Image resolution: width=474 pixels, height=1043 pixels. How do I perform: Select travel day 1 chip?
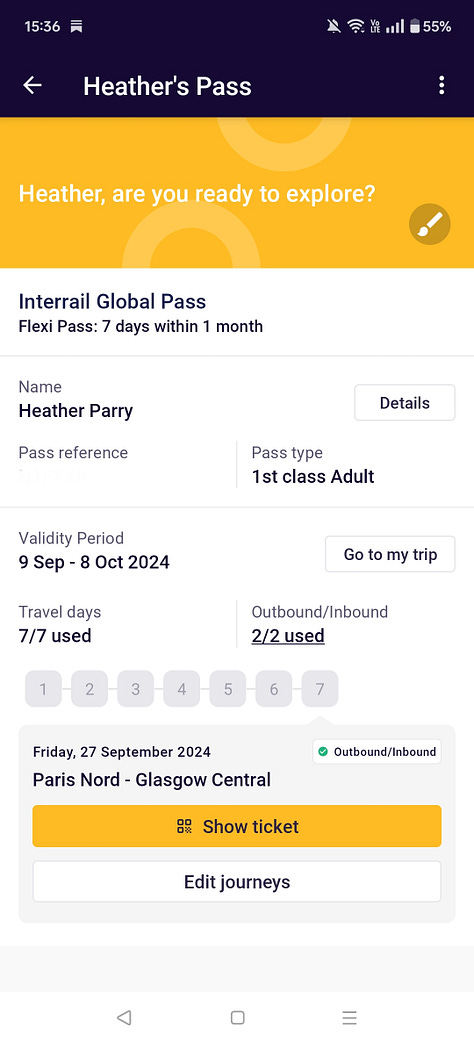43,689
